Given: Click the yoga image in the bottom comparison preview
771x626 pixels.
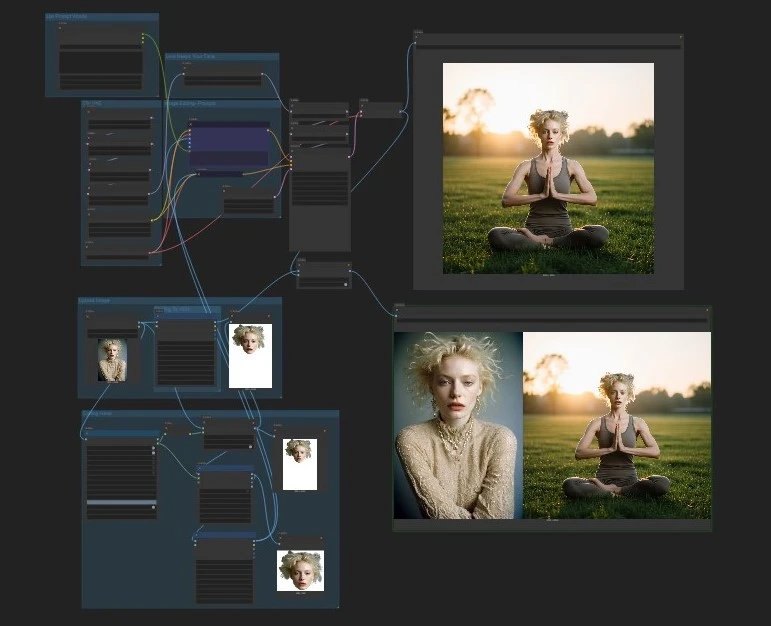Looking at the screenshot, I should 616,425.
